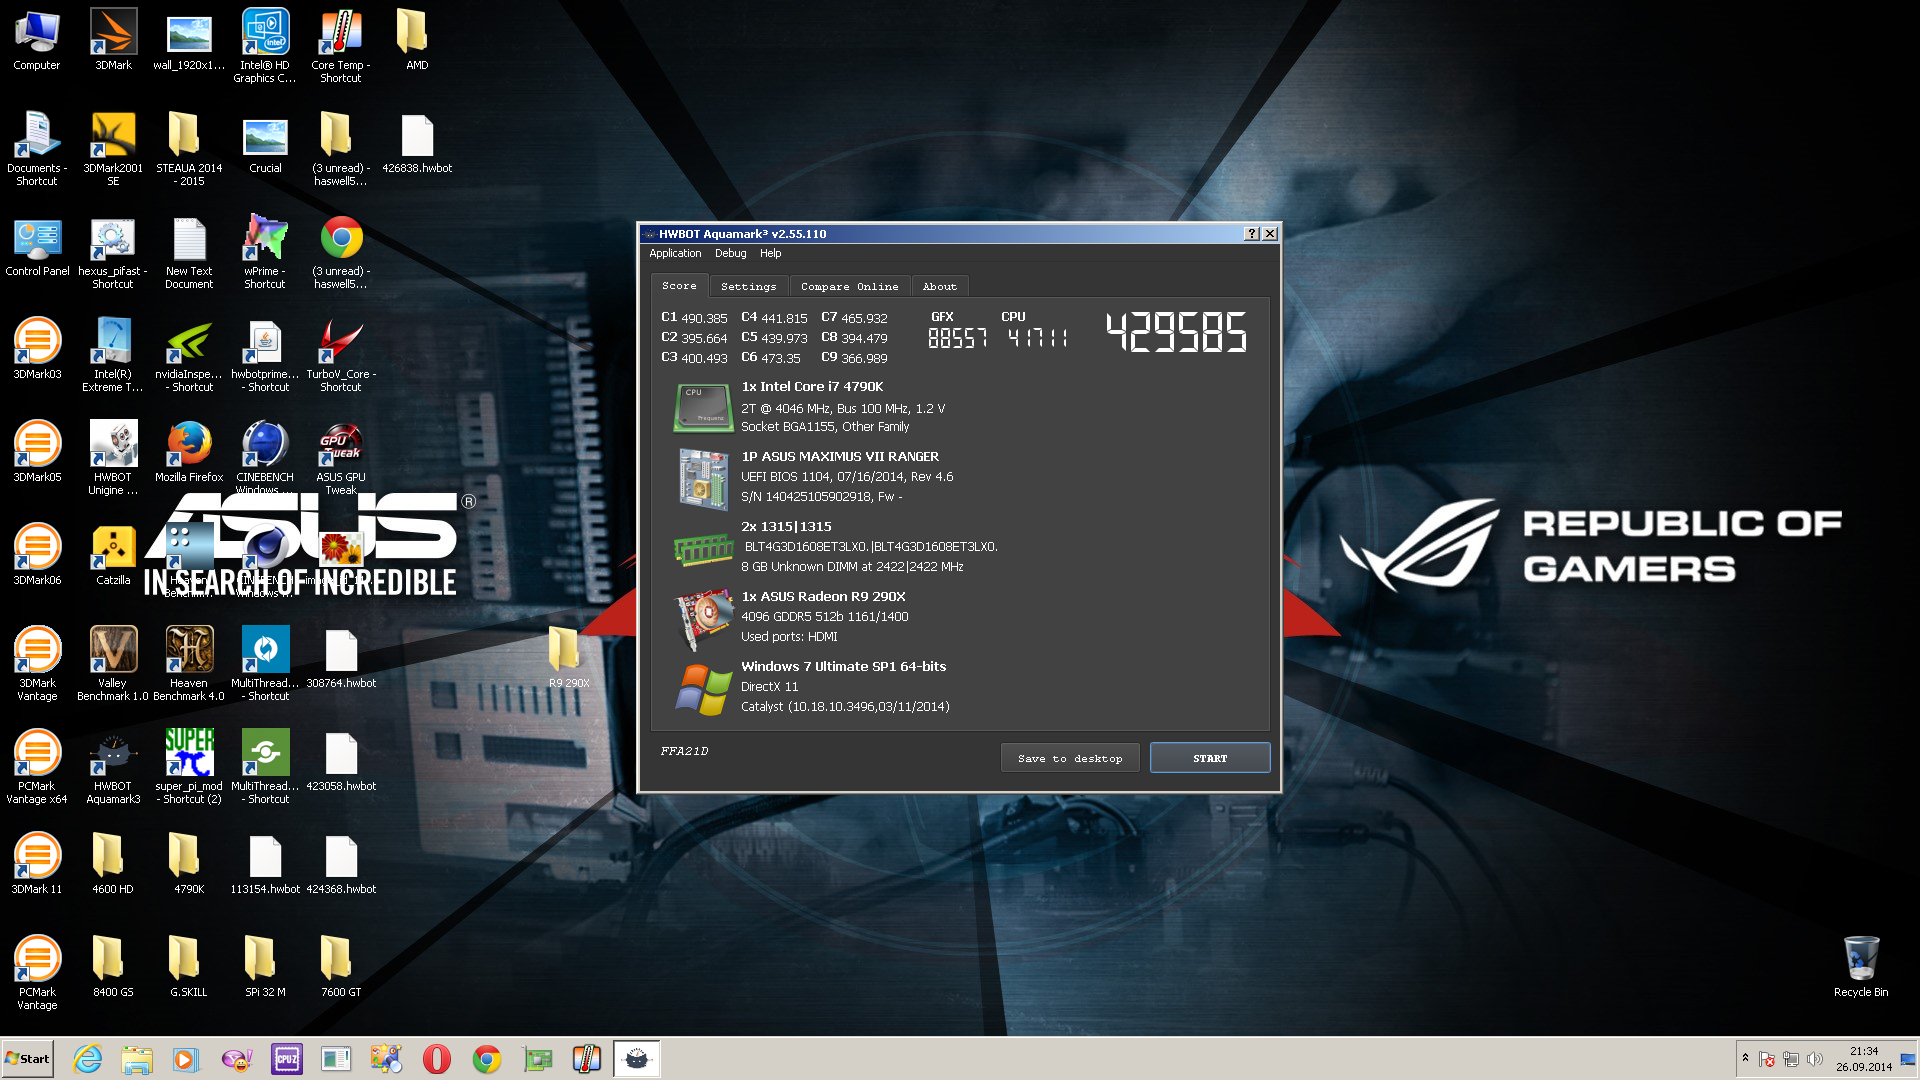Open Catzilla desktop icon
The width and height of the screenshot is (1920, 1080).
(113, 555)
